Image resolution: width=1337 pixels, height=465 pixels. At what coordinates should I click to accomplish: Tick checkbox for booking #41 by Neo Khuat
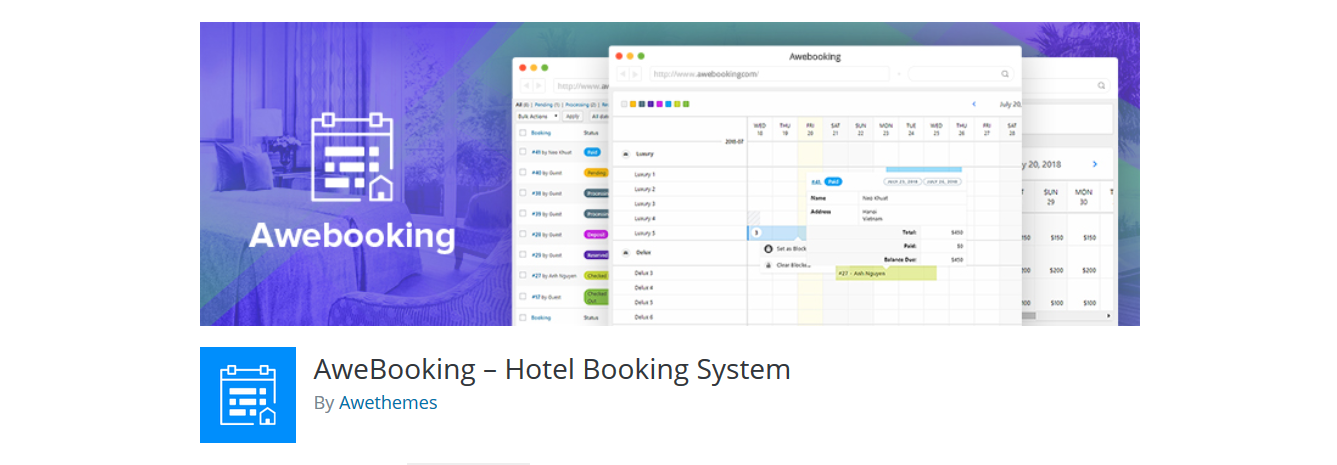[522, 152]
